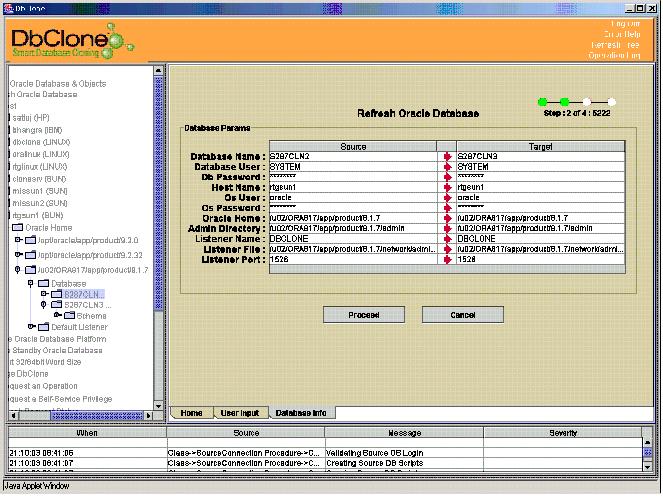Collapse the Database tree node
This screenshot has height=496, width=663.
pyautogui.click(x=30, y=283)
